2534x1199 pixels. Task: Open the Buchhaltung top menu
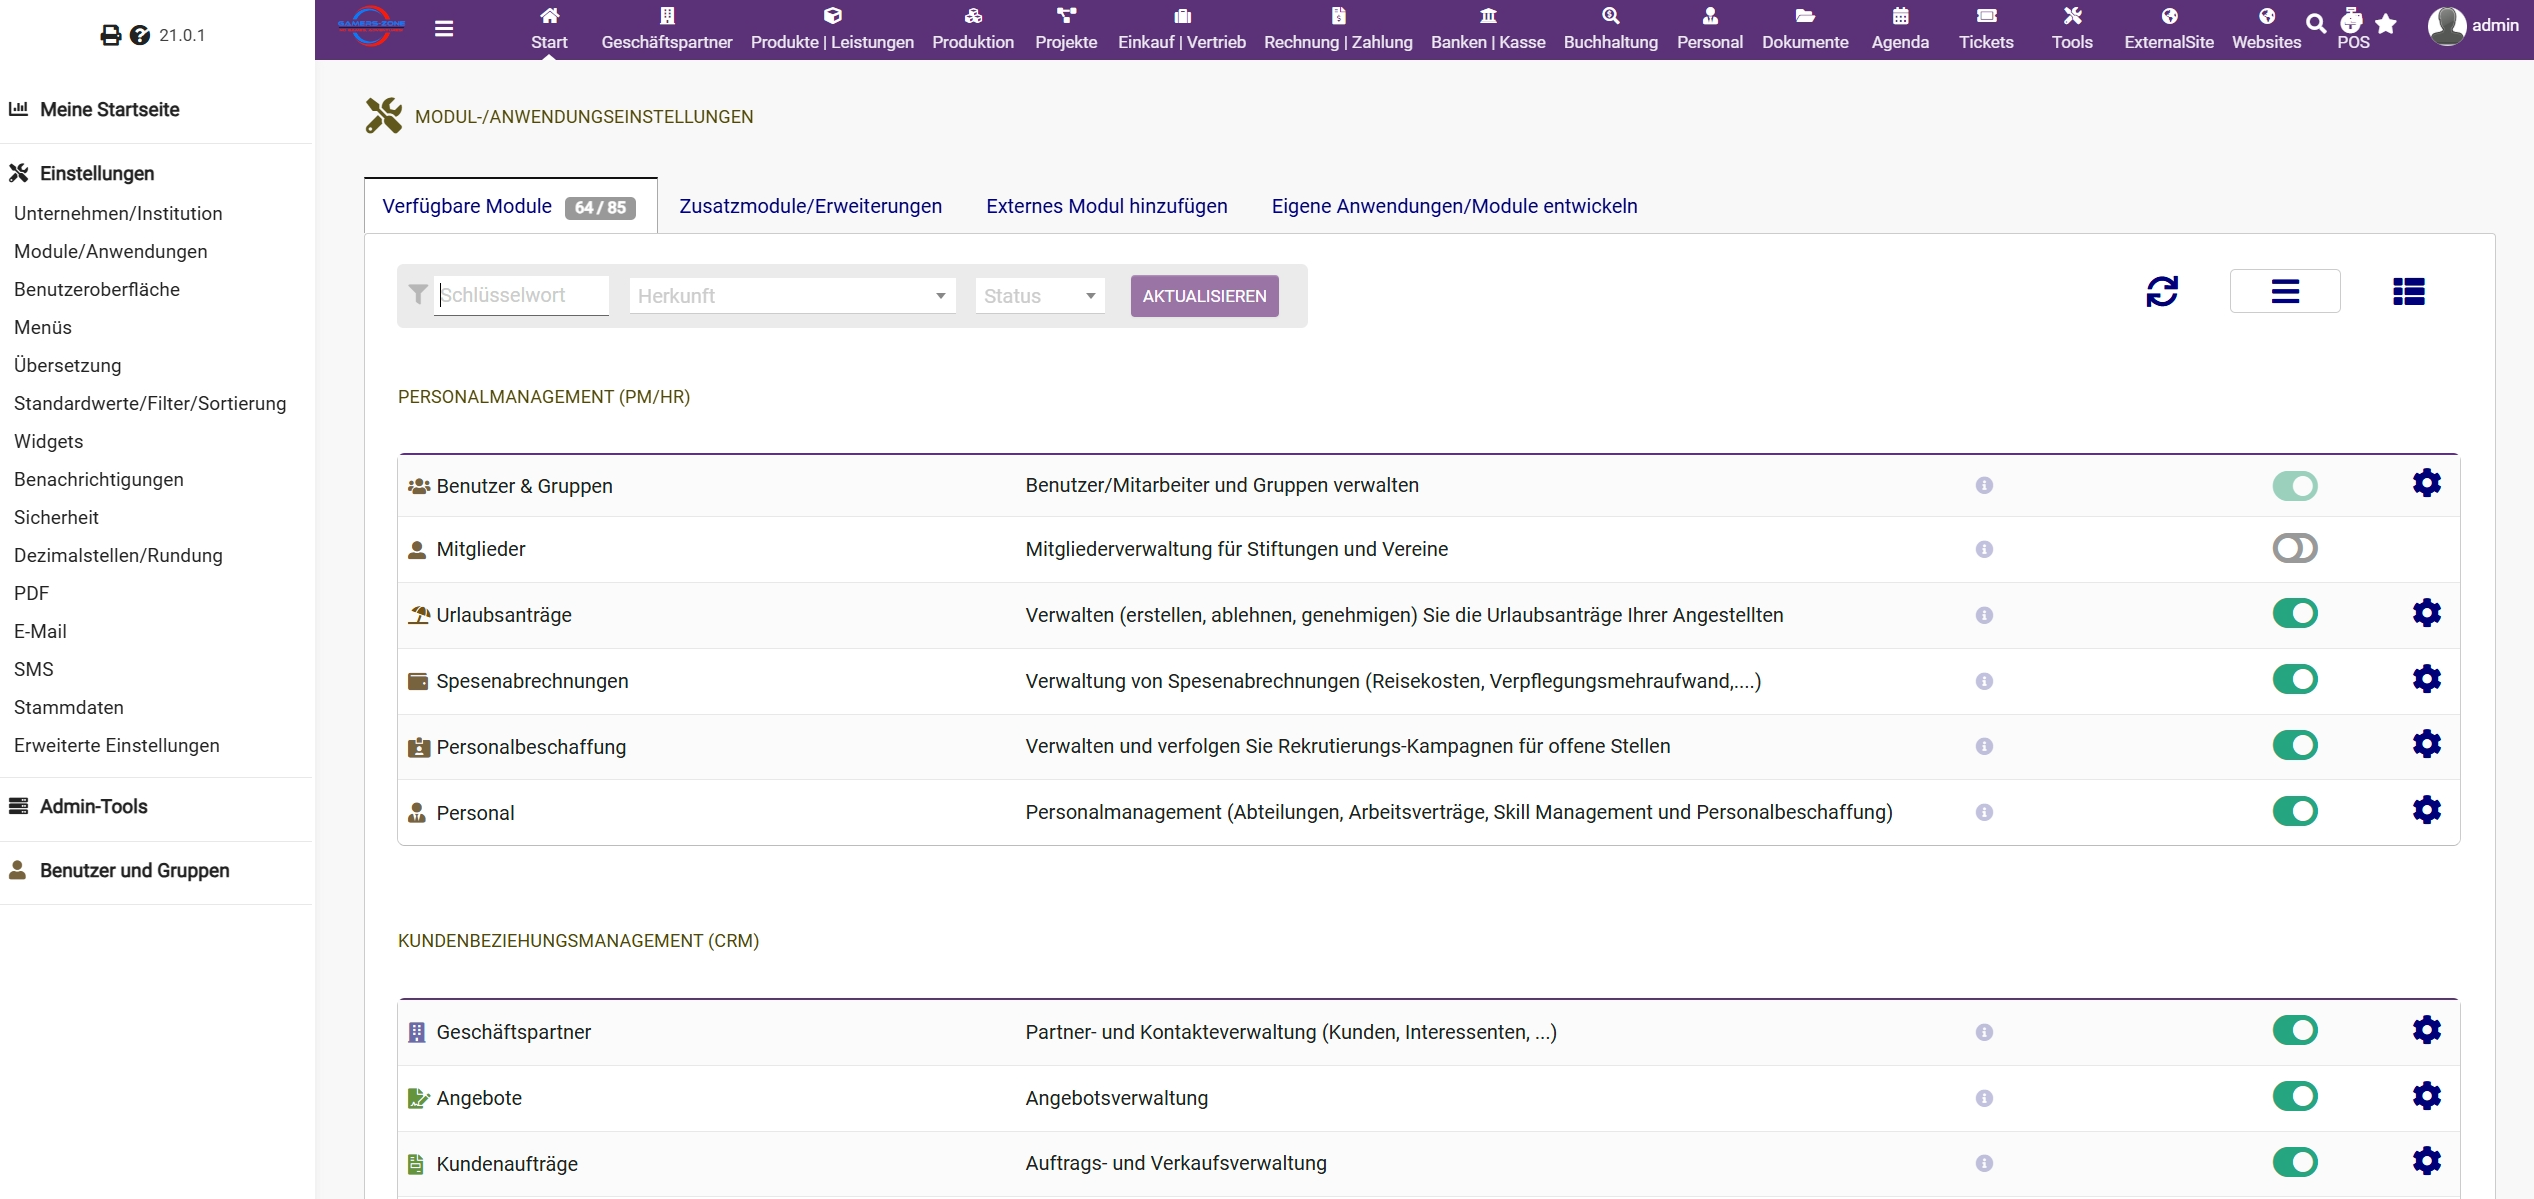tap(1610, 29)
